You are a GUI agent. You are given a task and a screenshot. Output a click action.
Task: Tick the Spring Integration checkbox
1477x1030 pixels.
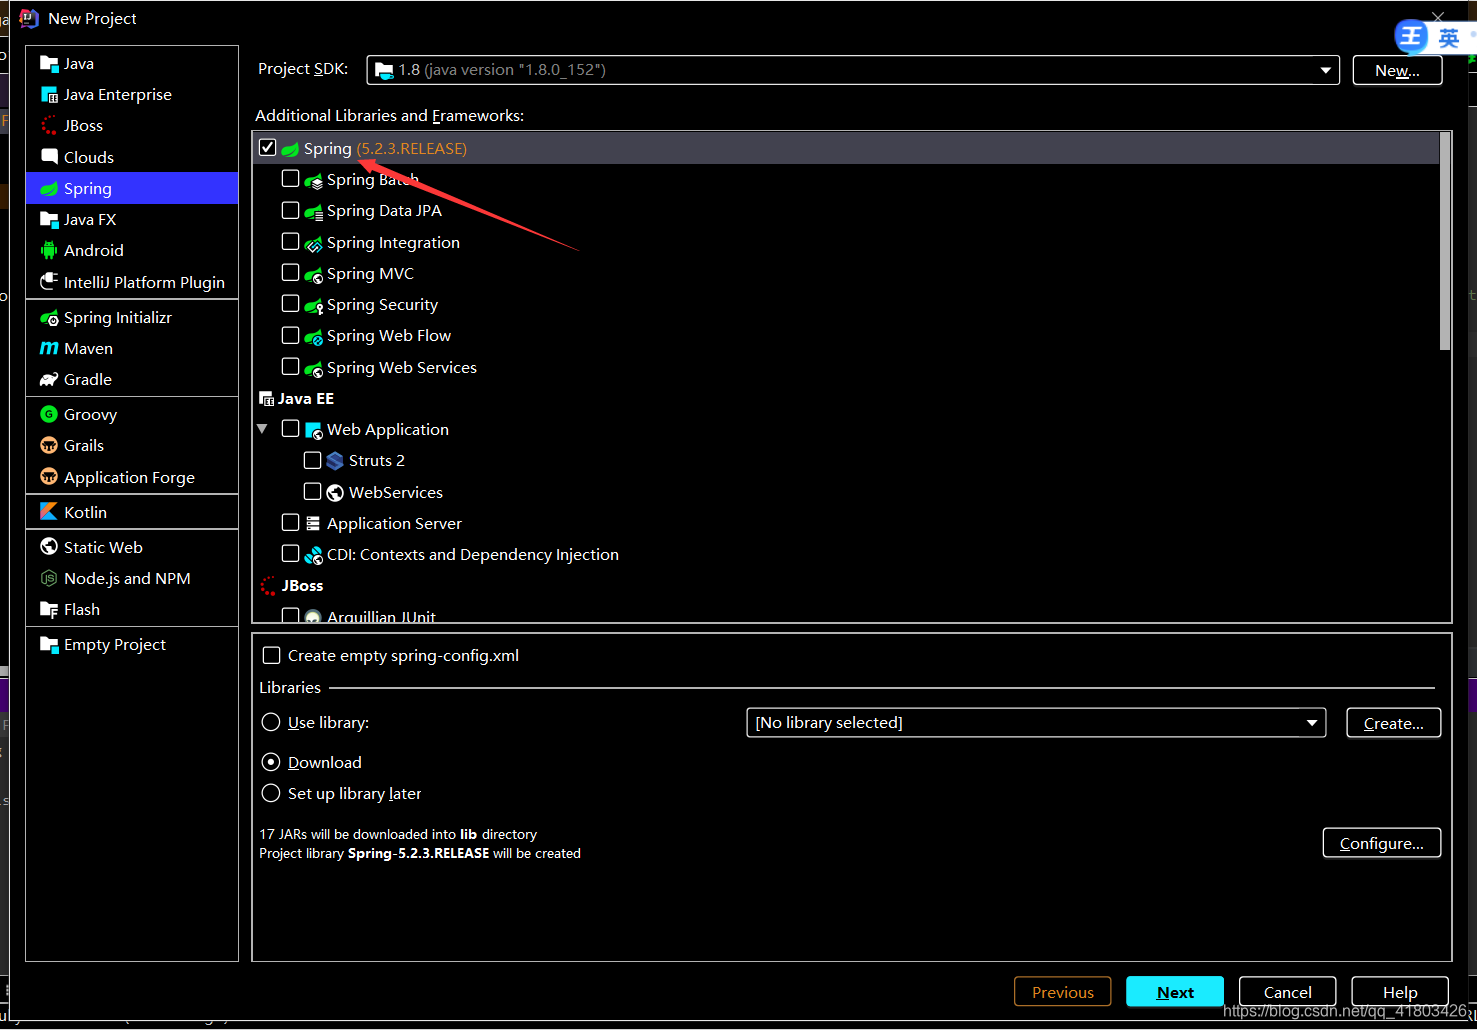(x=290, y=242)
